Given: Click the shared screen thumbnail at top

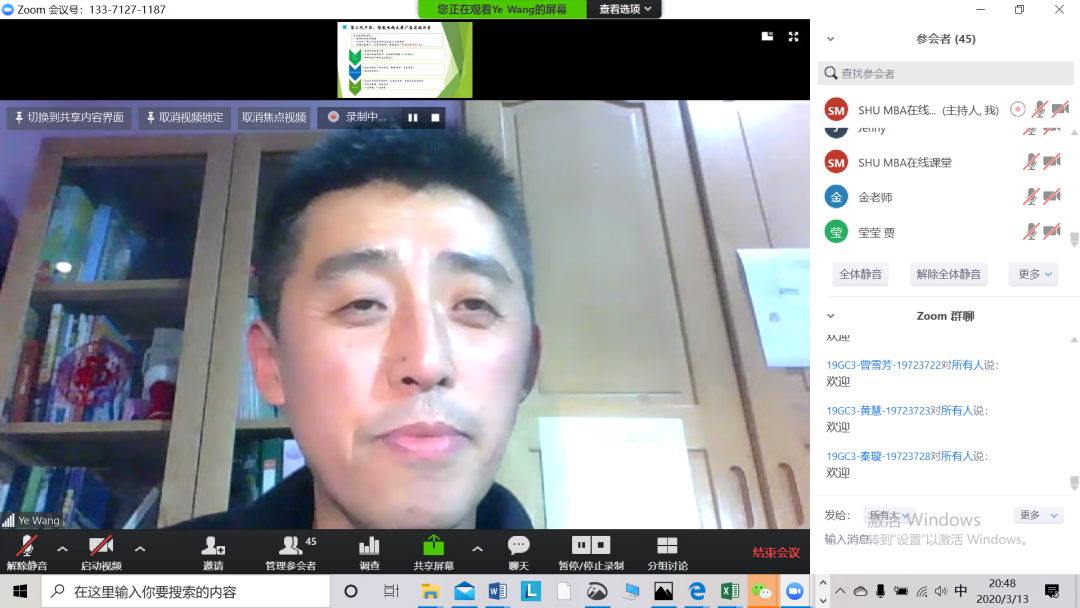Looking at the screenshot, I should (404, 60).
